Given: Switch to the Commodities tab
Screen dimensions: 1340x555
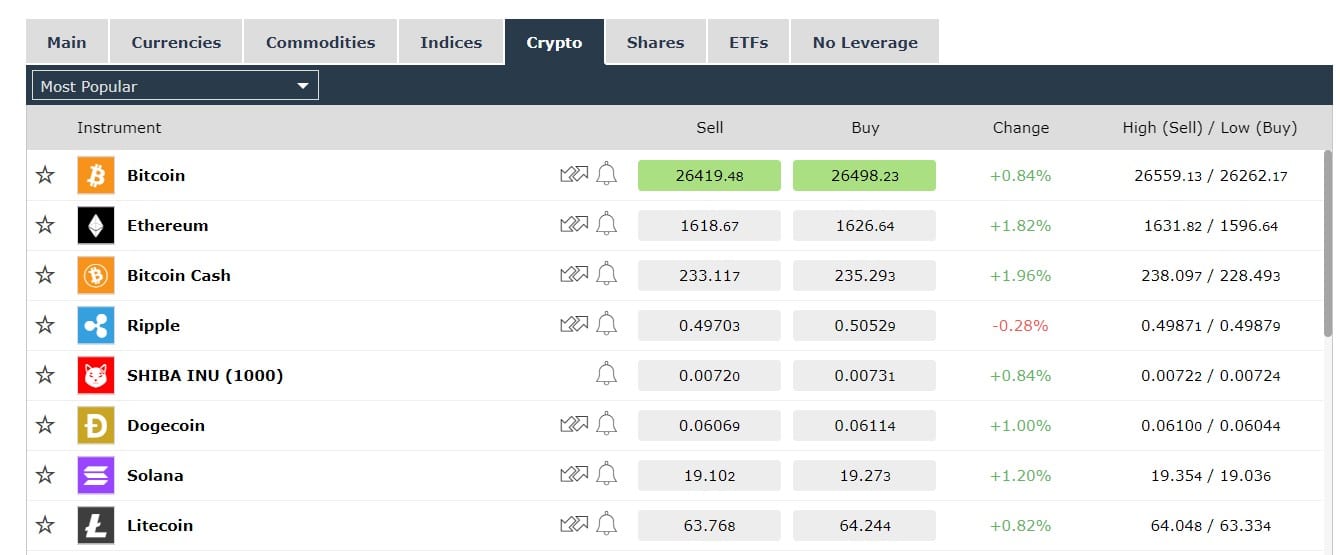Looking at the screenshot, I should (x=320, y=42).
